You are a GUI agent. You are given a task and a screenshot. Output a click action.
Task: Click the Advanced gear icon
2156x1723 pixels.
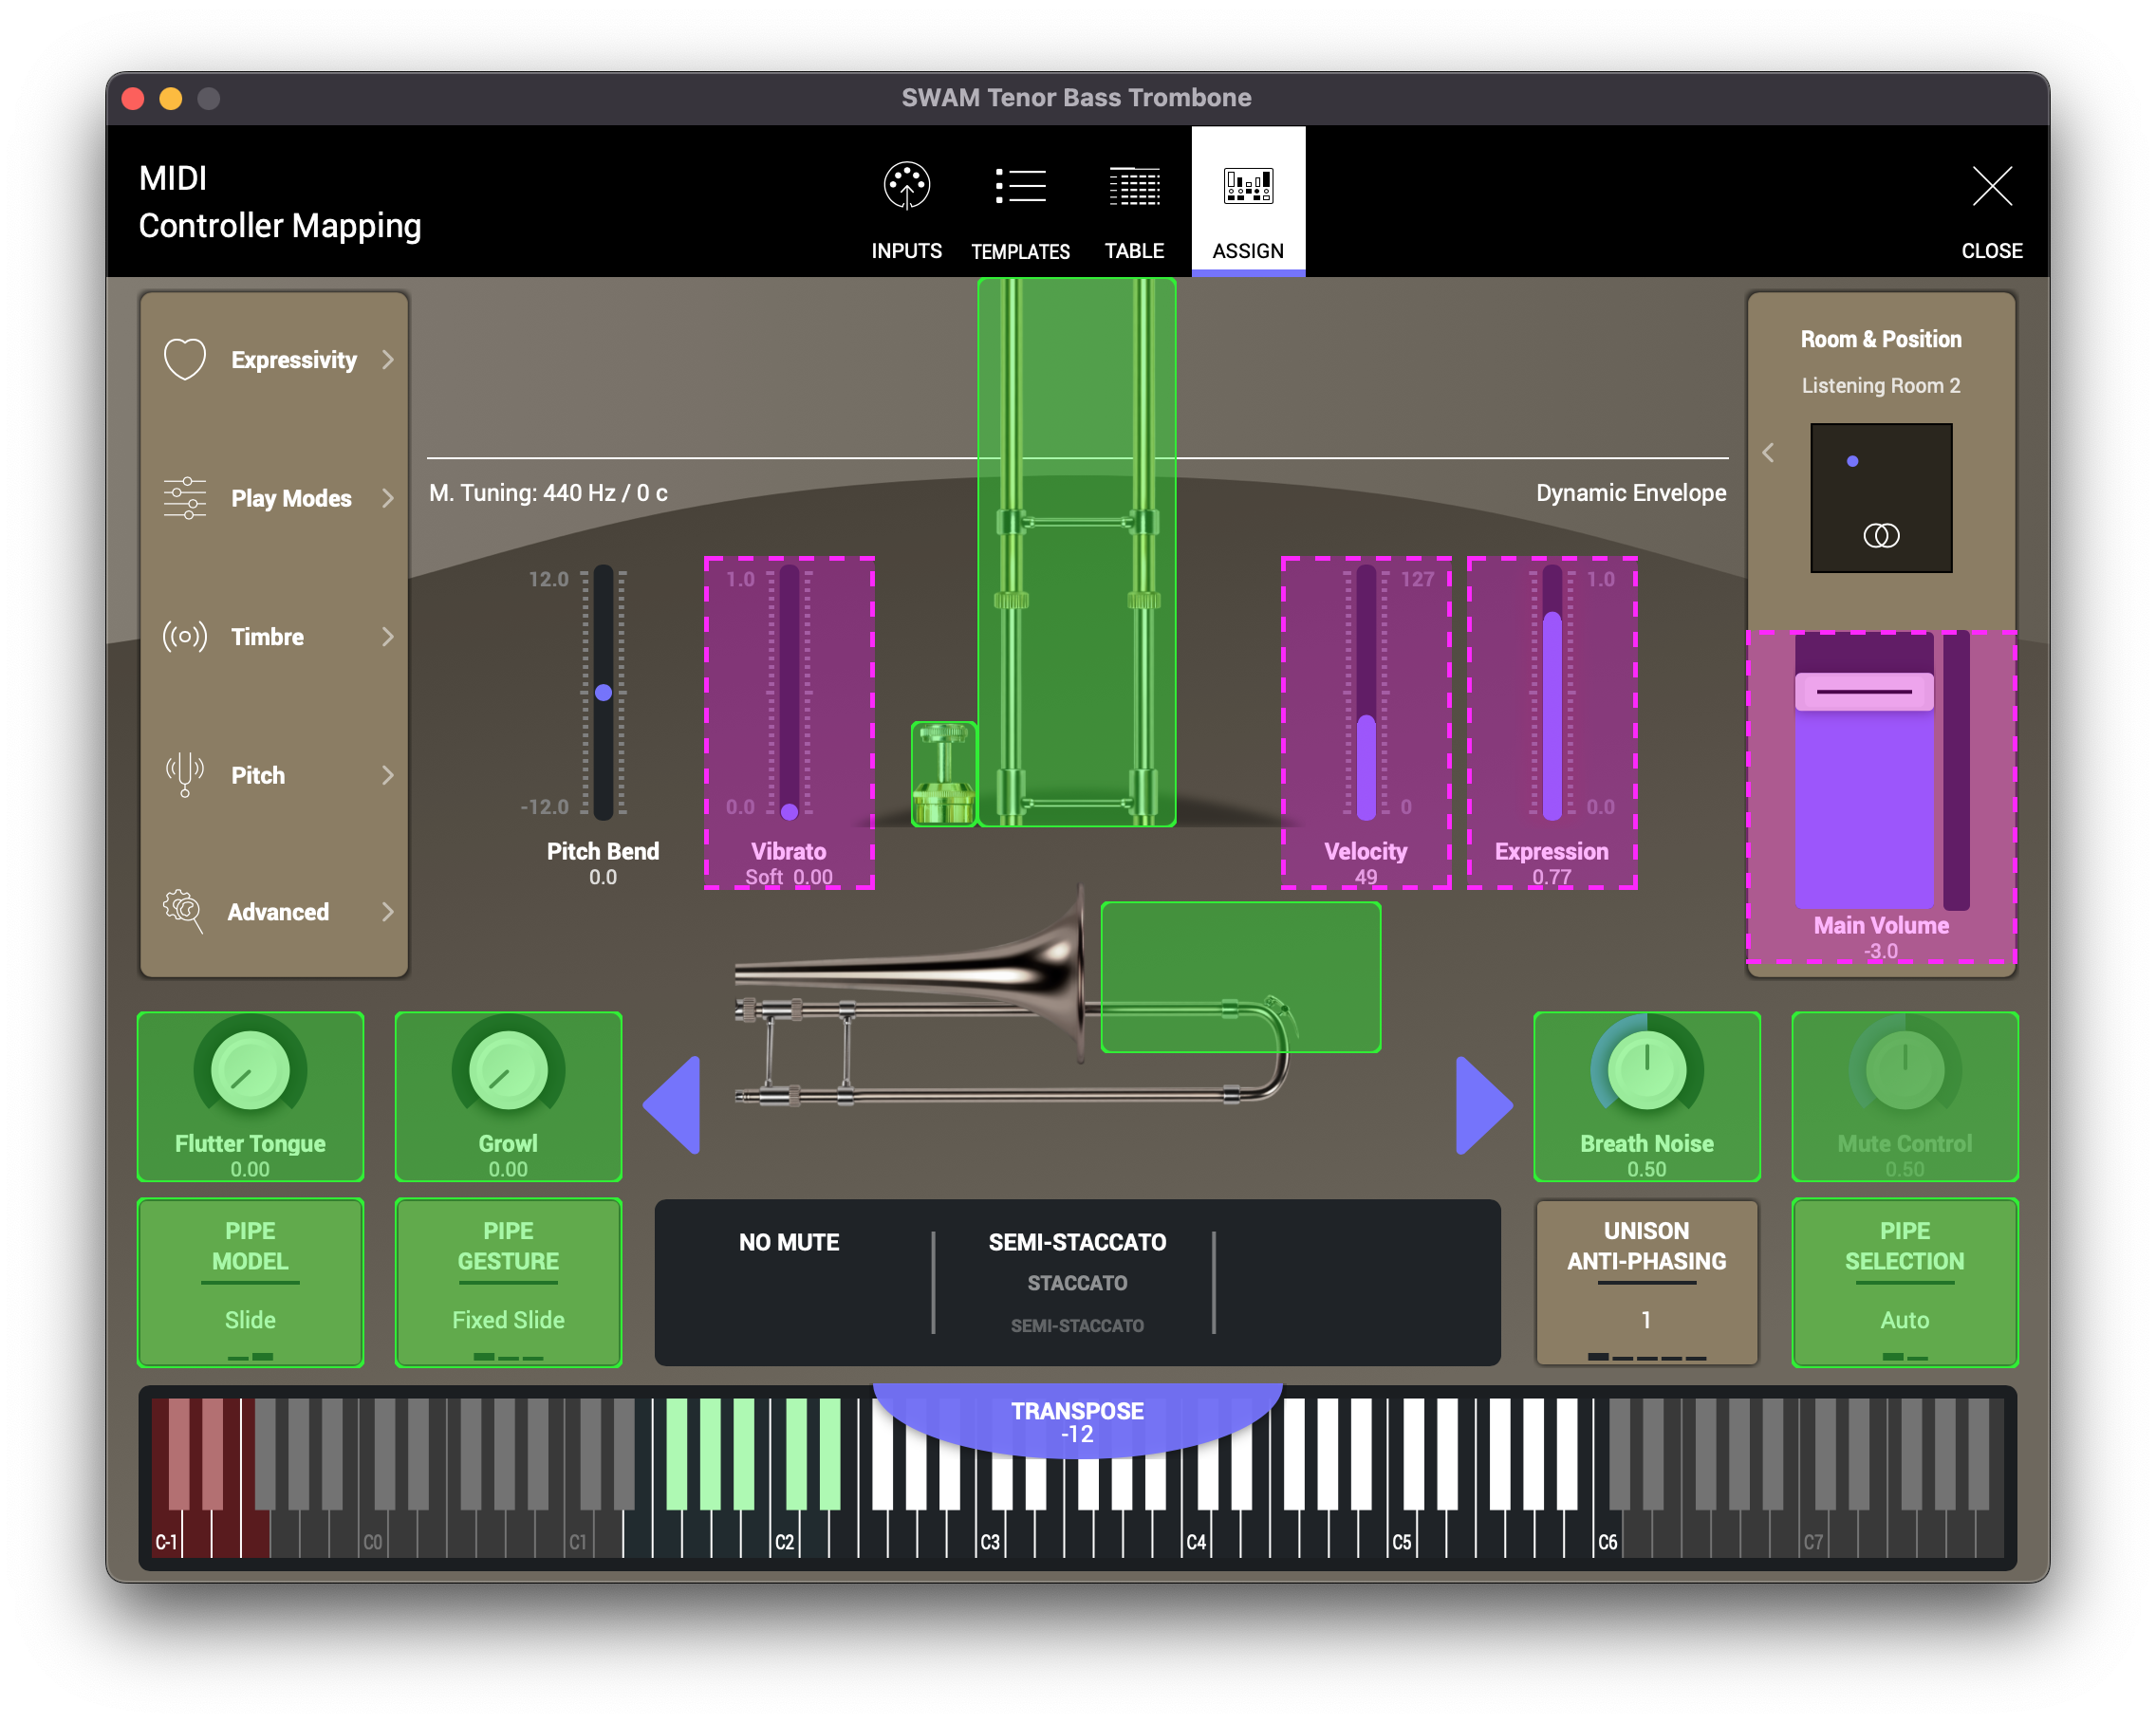pyautogui.click(x=183, y=910)
